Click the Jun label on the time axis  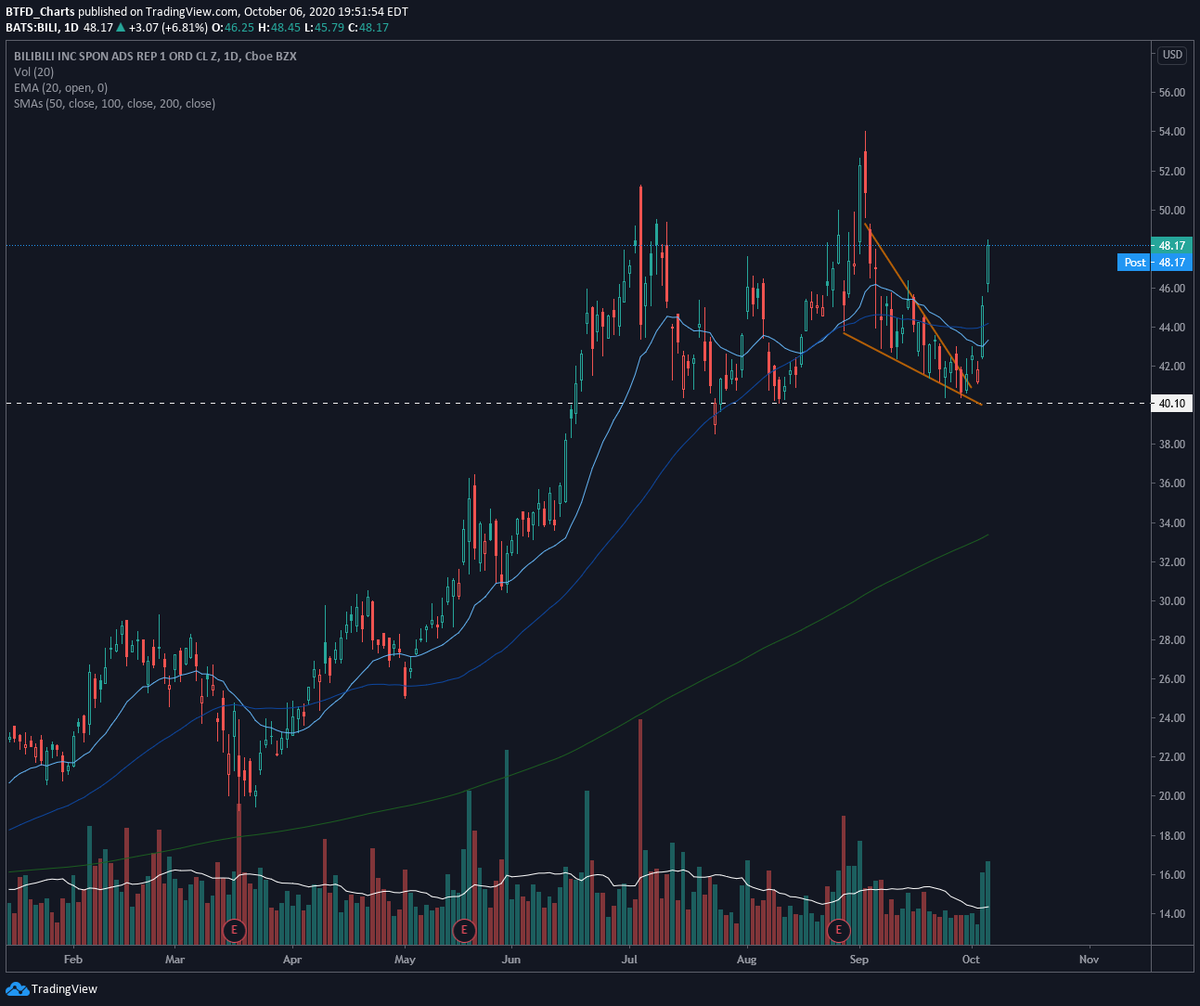click(x=511, y=960)
